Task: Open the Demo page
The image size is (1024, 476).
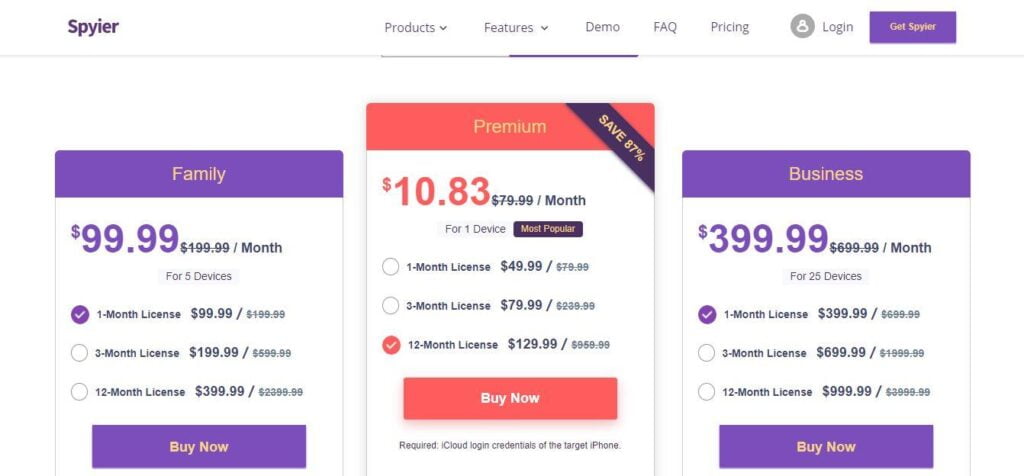Action: pos(602,27)
